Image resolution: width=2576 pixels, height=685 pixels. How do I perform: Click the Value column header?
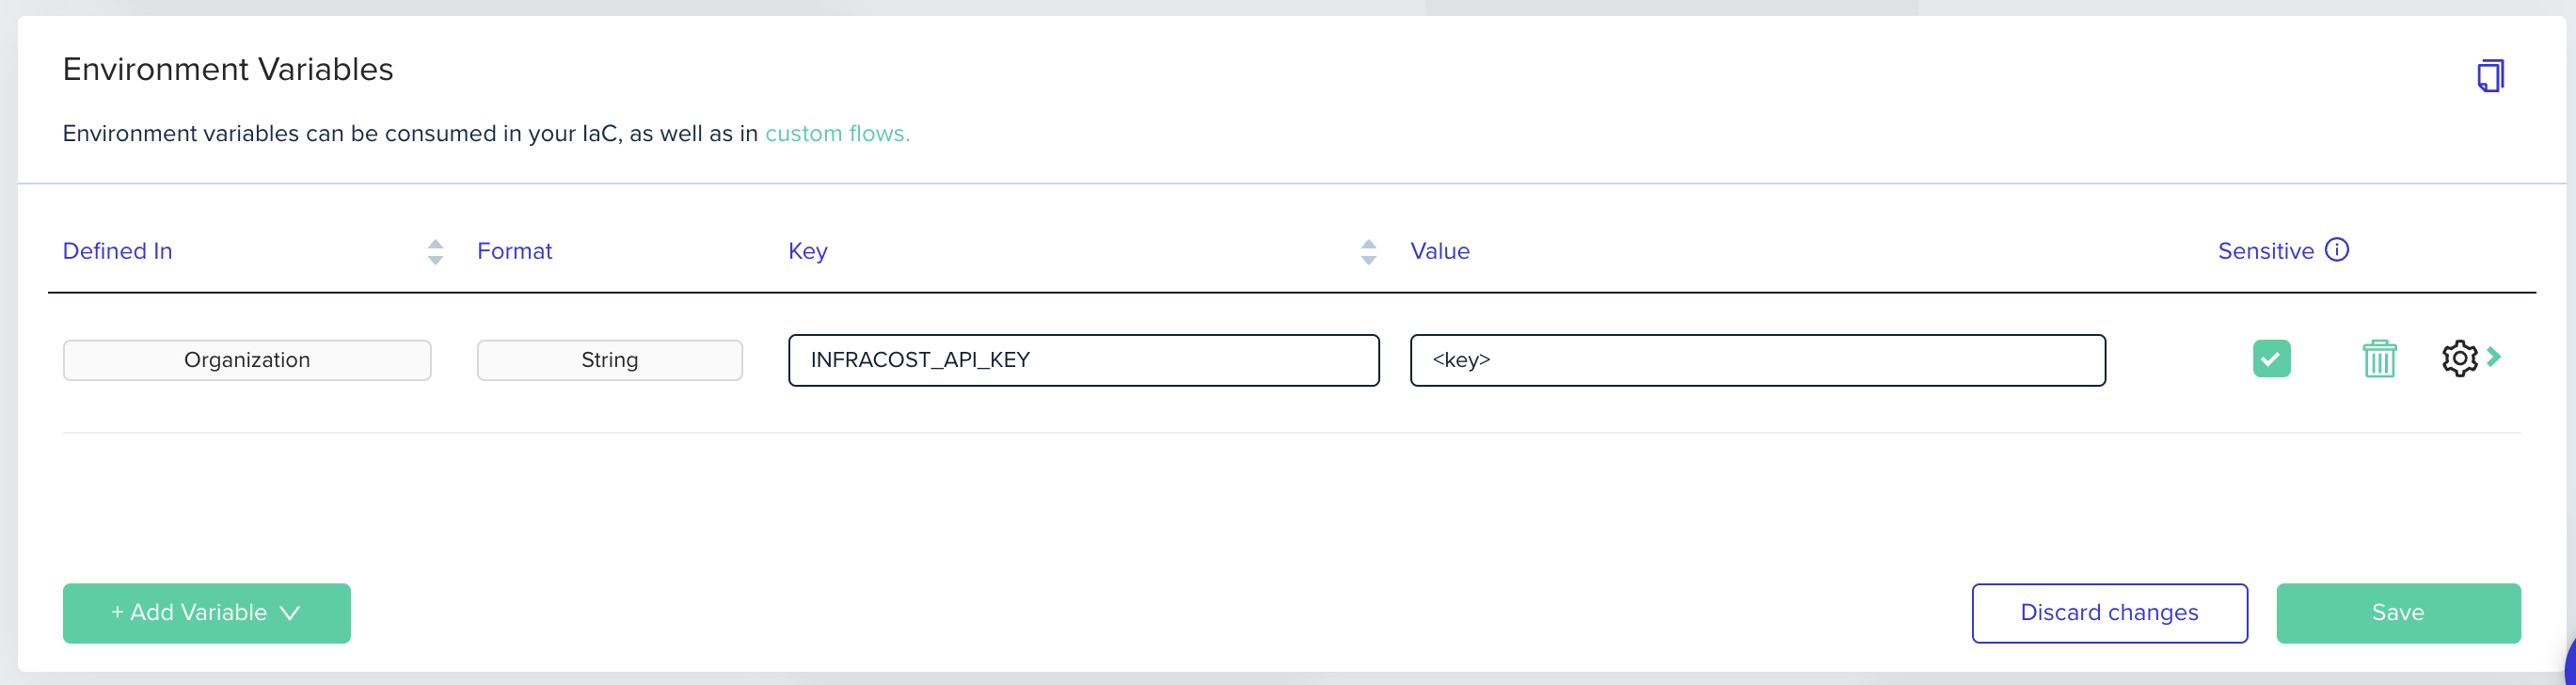[x=1439, y=251]
